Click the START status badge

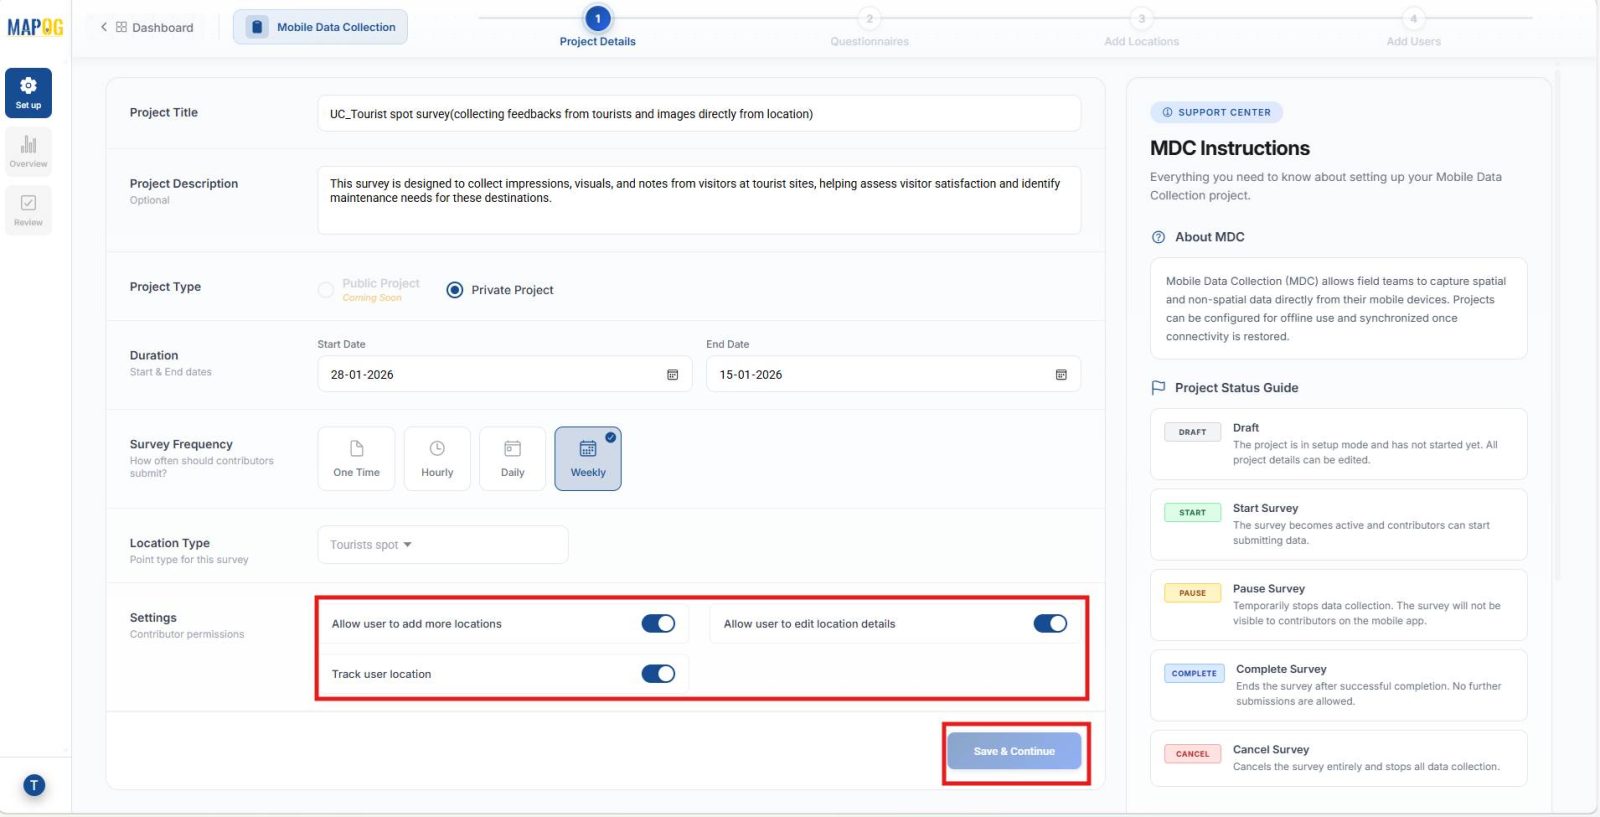(x=1192, y=512)
